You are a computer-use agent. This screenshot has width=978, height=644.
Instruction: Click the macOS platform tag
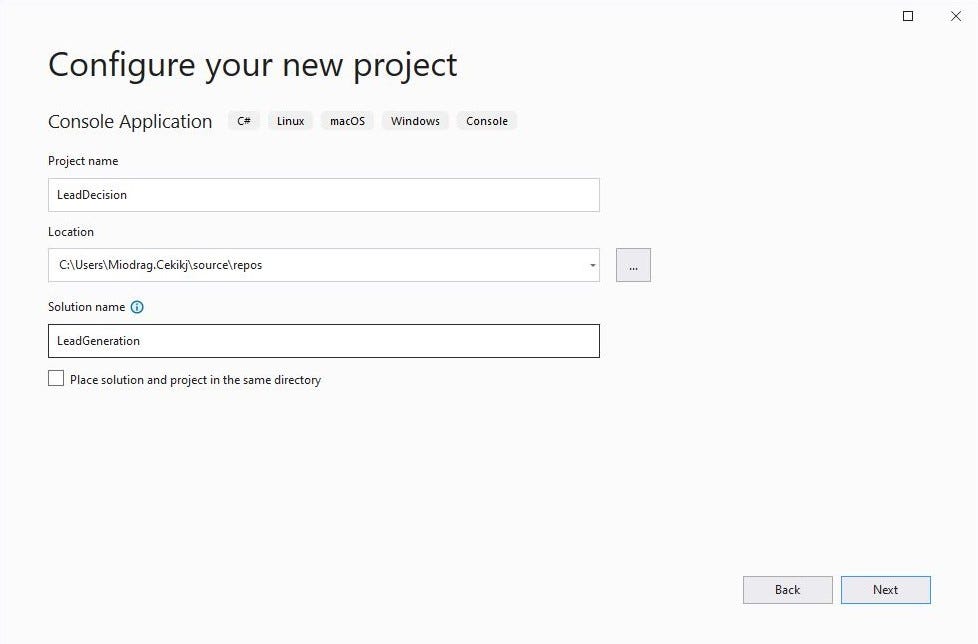coord(347,121)
